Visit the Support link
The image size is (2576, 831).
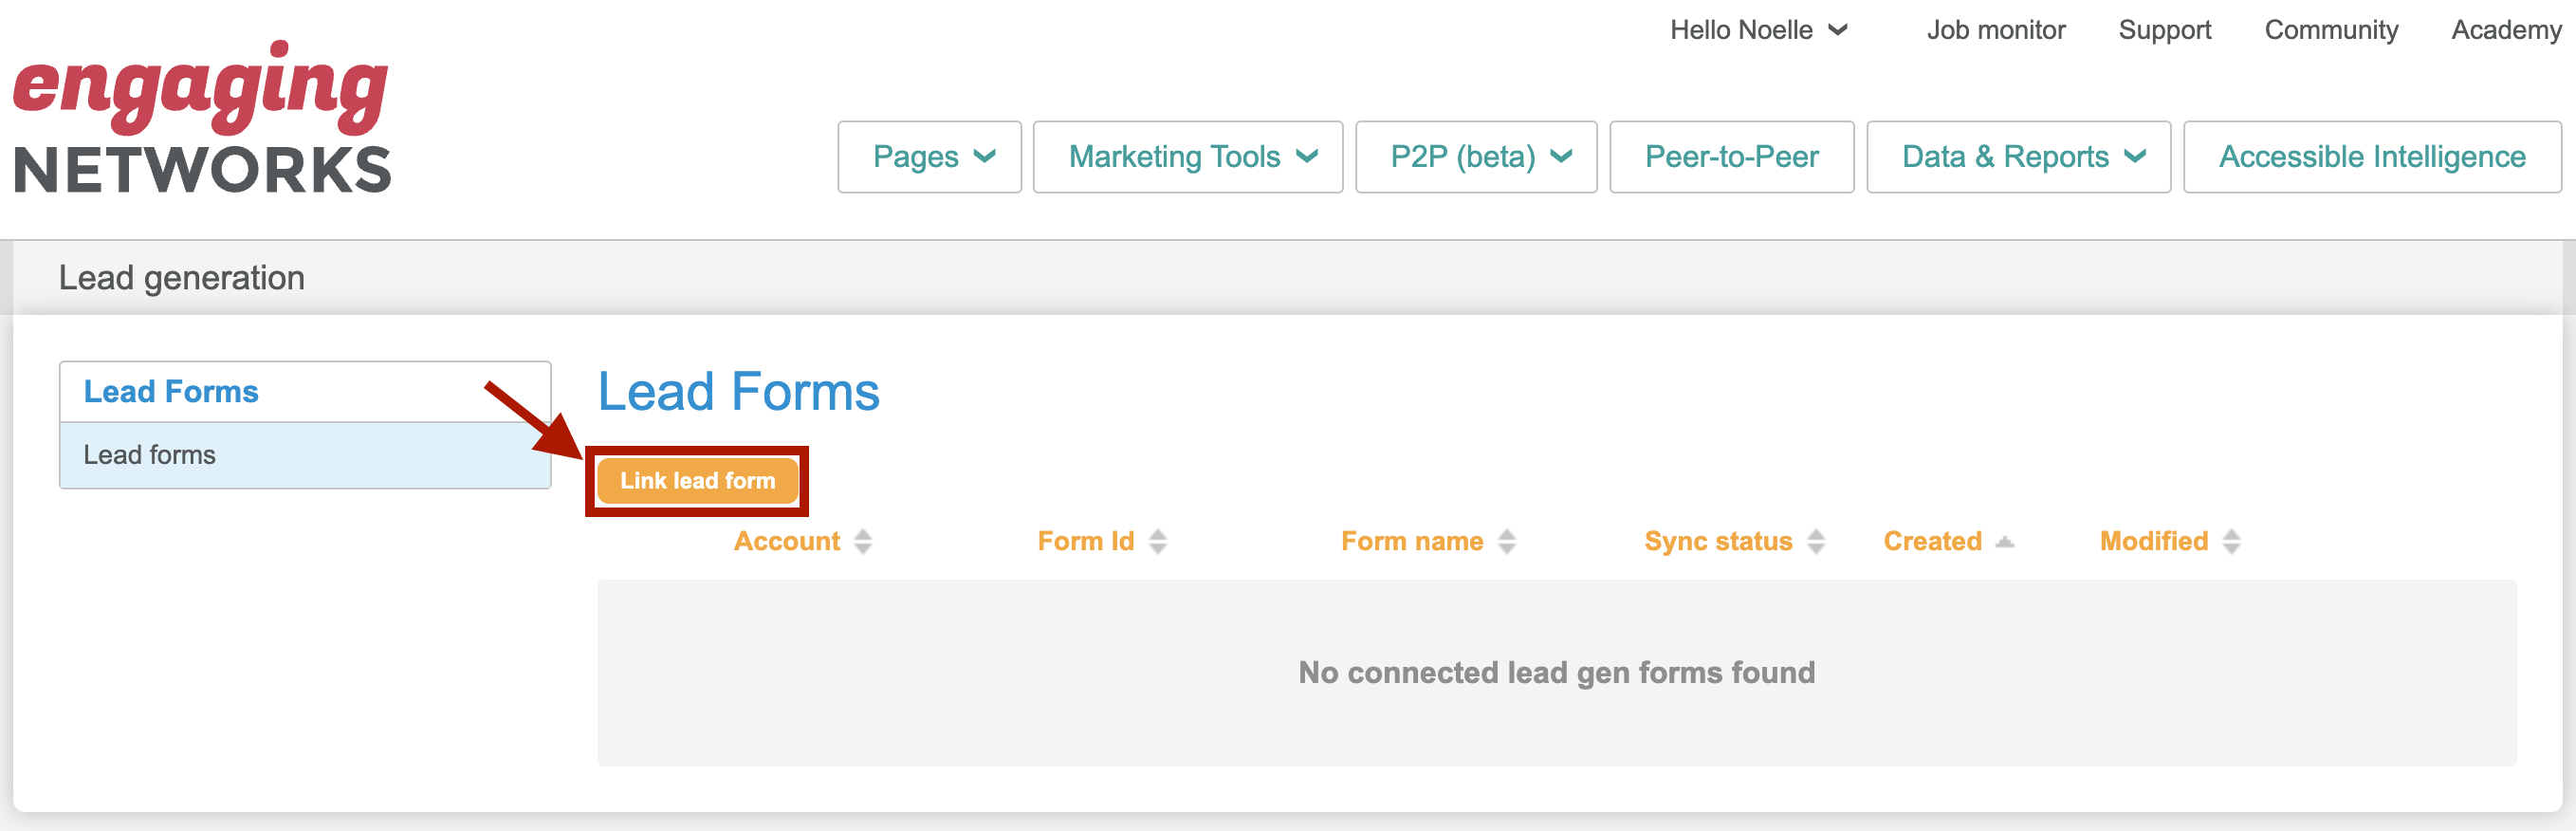[2164, 30]
